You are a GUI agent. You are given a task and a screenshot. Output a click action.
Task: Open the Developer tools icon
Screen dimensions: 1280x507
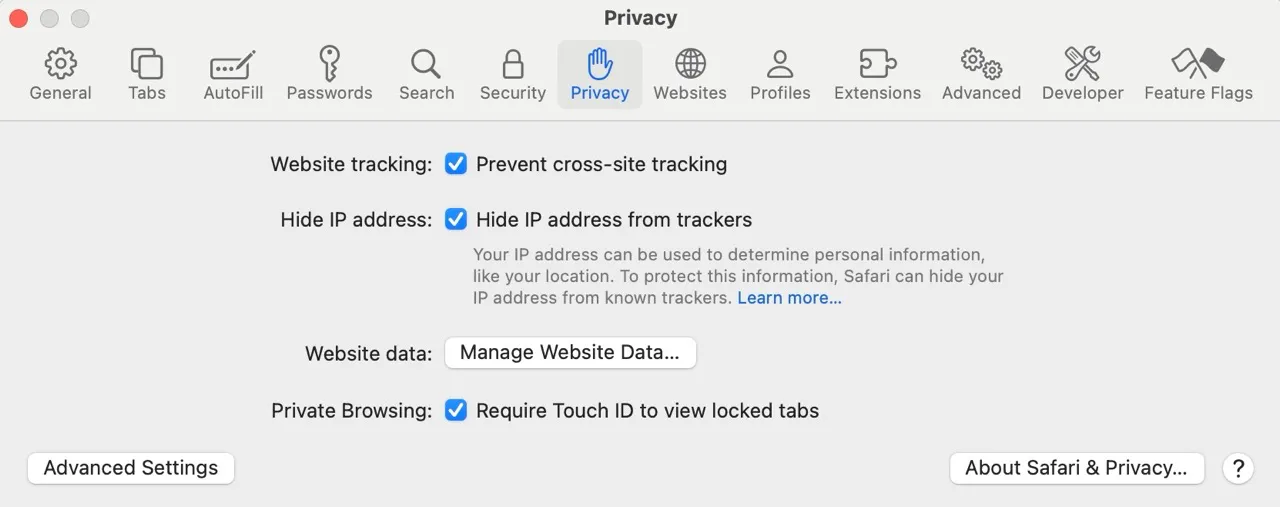(1082, 64)
